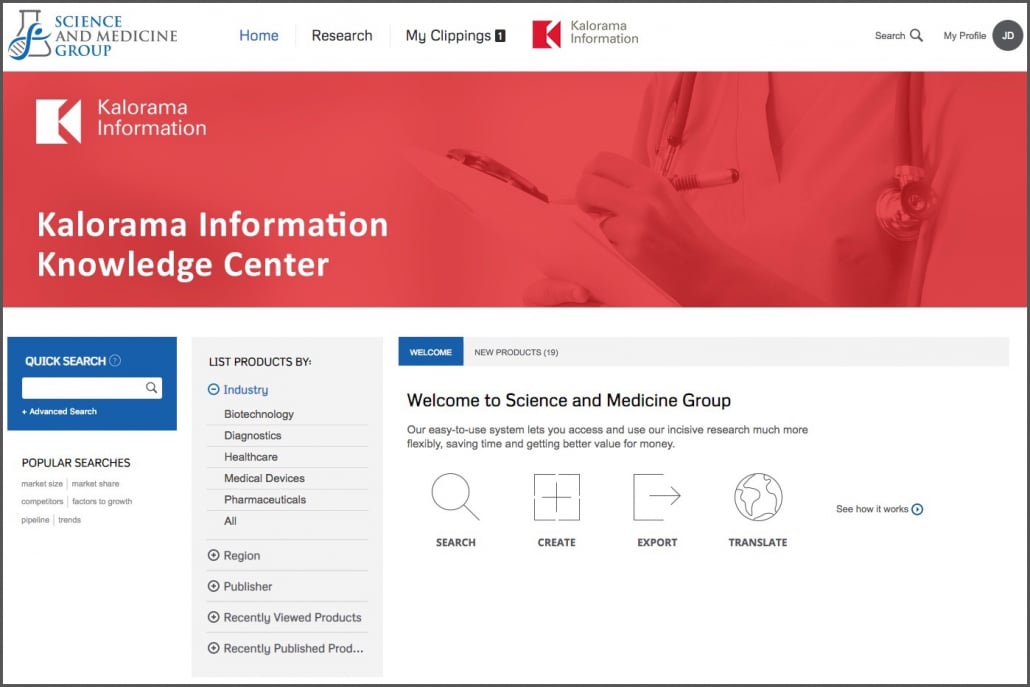
Task: Open the My Profile link
Action: tap(964, 35)
